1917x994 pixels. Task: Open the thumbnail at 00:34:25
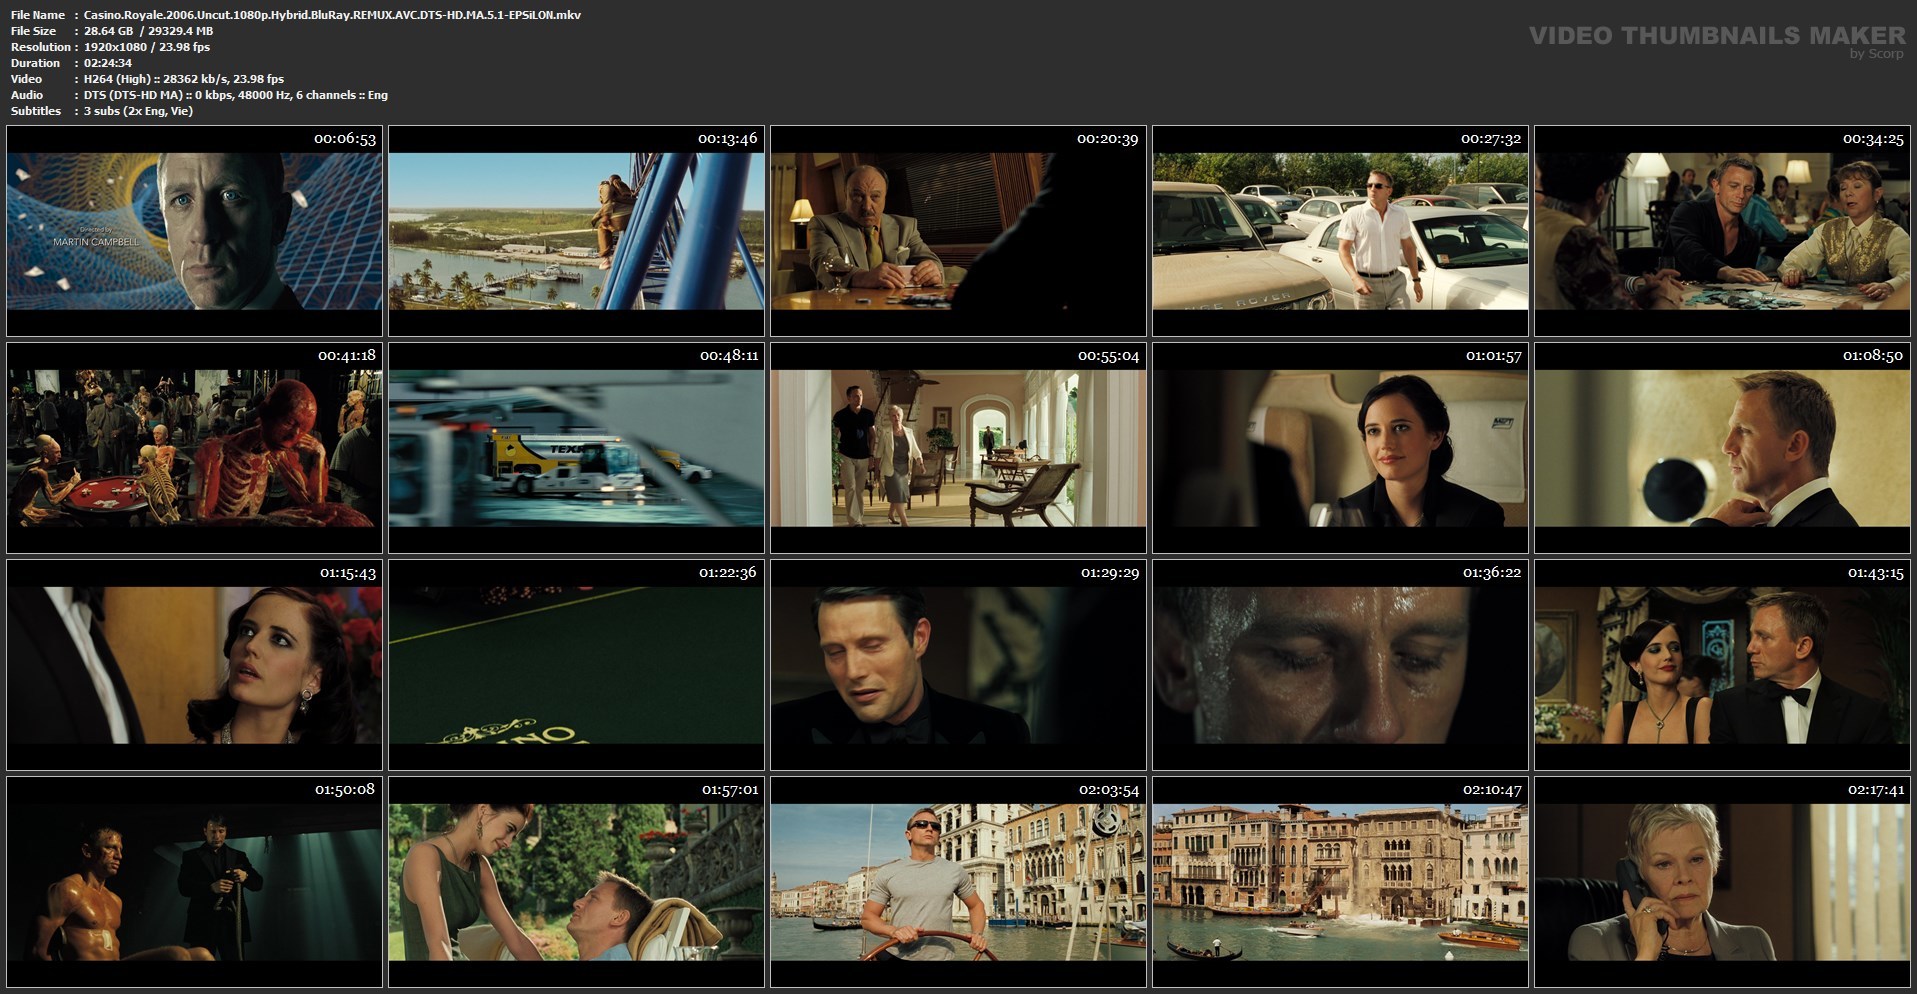pyautogui.click(x=1722, y=231)
